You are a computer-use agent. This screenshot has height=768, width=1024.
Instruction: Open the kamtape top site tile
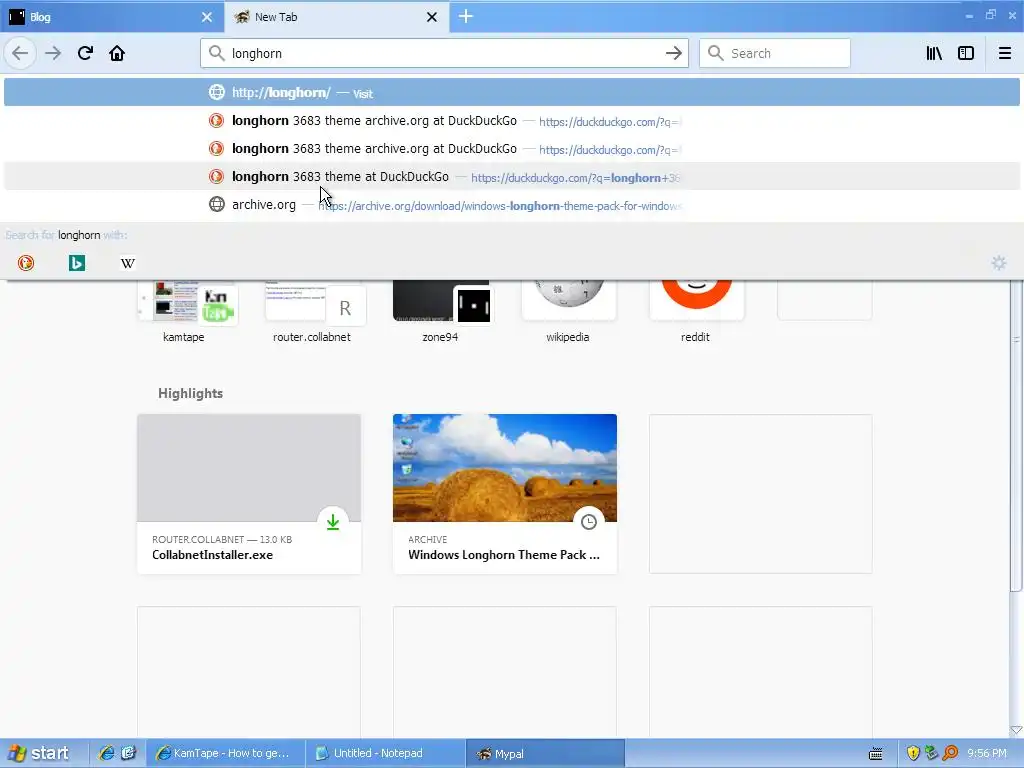click(184, 312)
